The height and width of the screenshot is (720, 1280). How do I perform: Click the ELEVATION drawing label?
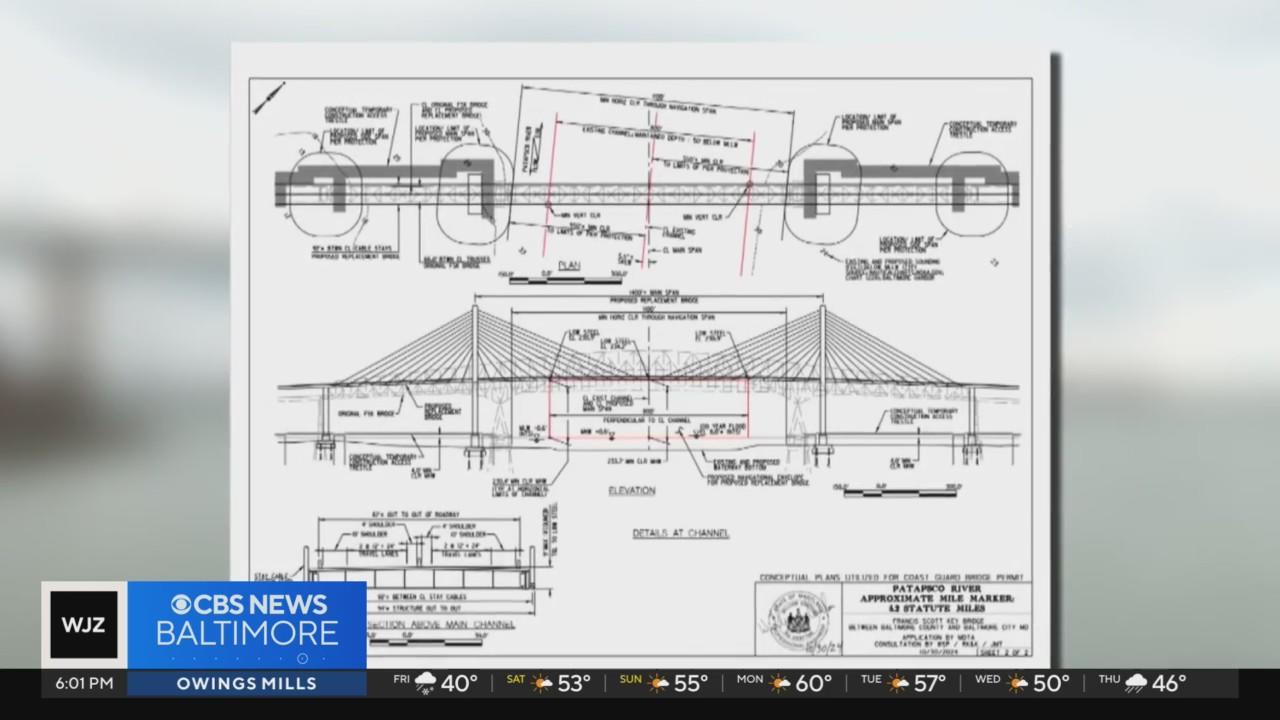tap(631, 490)
